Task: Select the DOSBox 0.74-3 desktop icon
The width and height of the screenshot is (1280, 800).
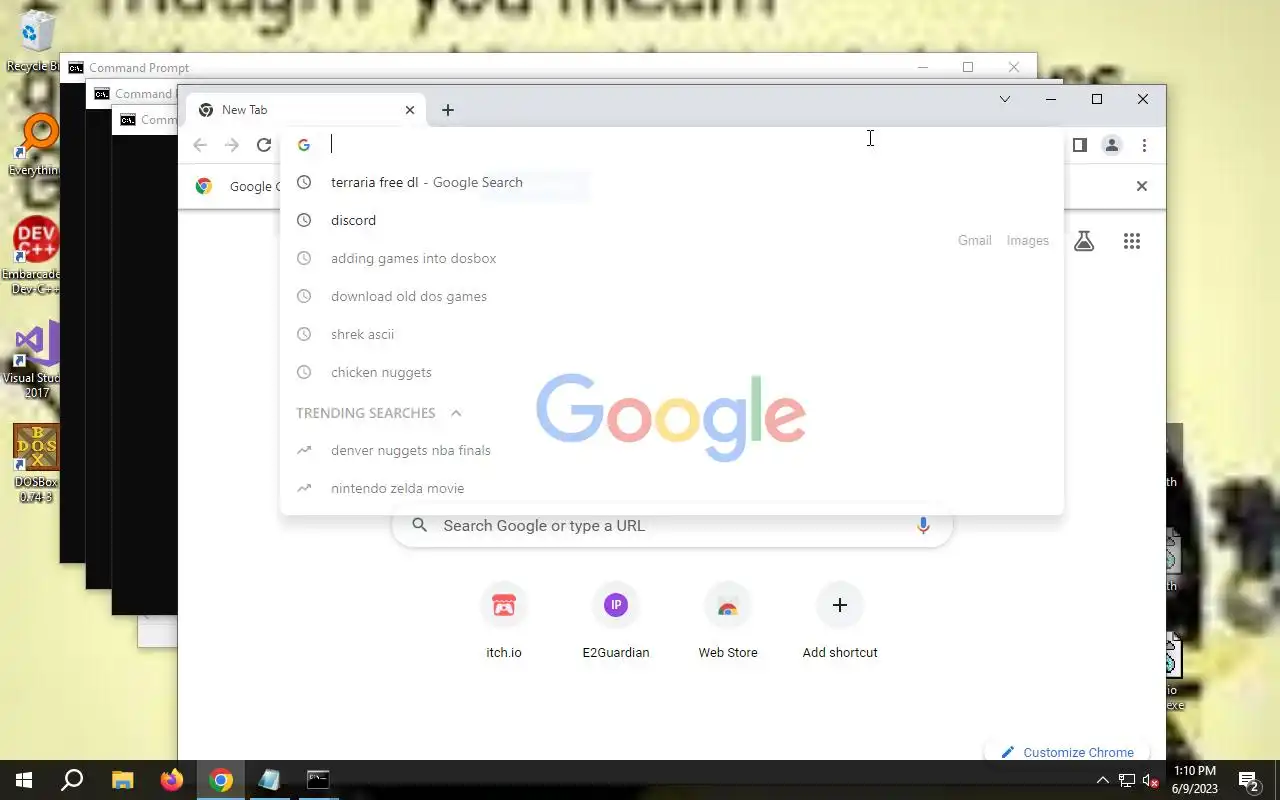Action: coord(36,463)
